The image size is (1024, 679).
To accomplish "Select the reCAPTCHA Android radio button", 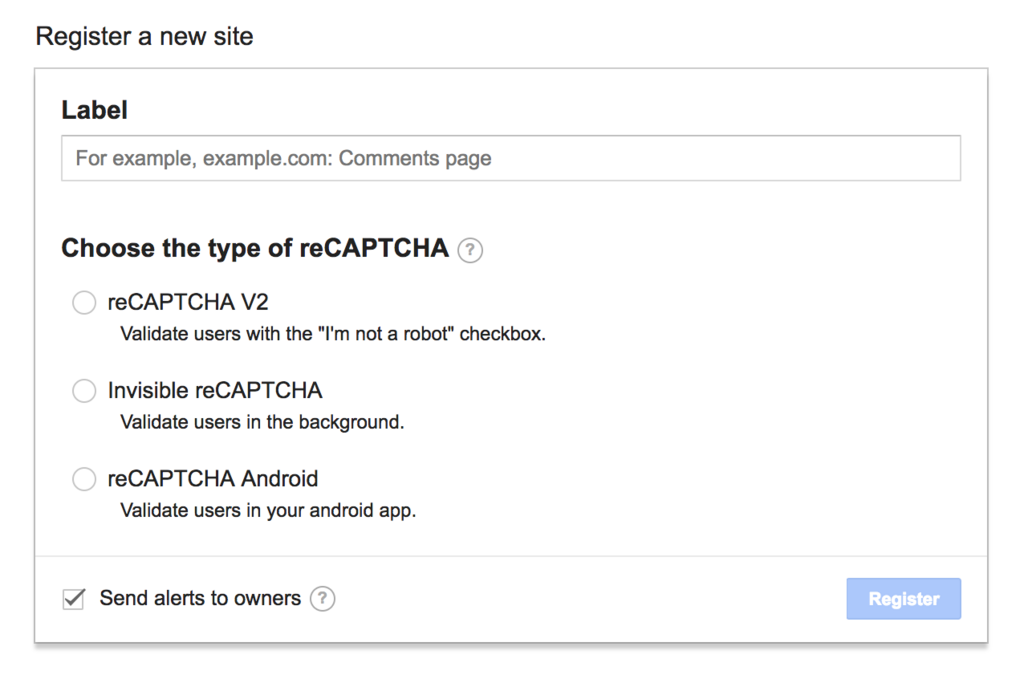I will pyautogui.click(x=84, y=479).
